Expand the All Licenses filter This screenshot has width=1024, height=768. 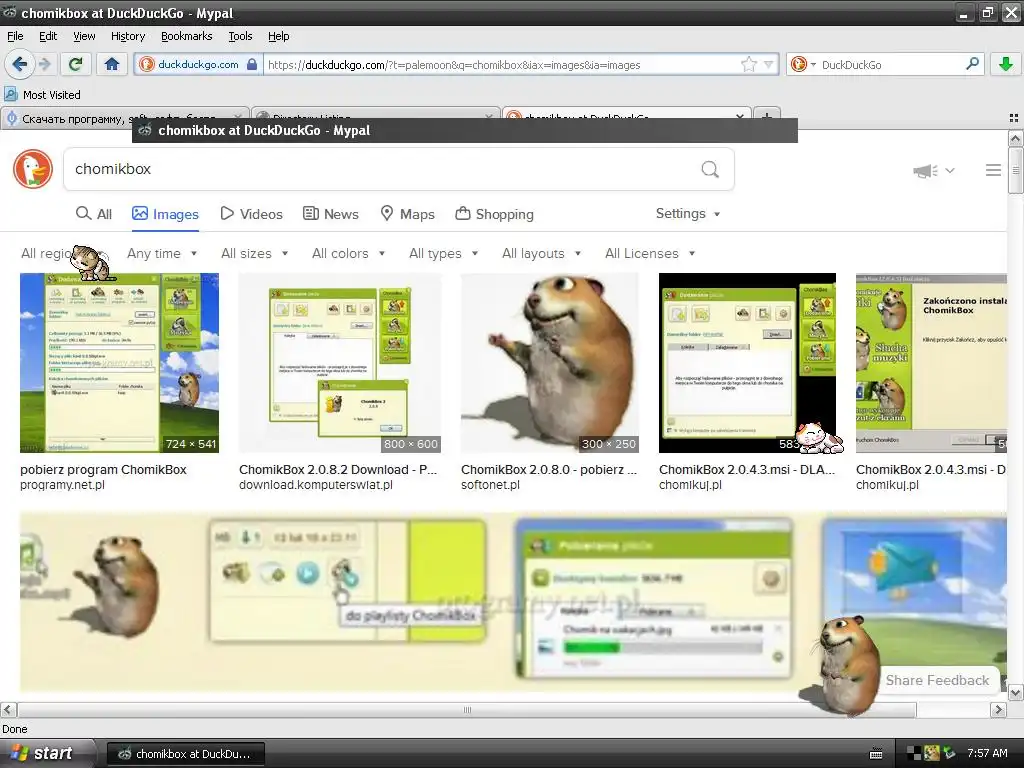tap(650, 253)
